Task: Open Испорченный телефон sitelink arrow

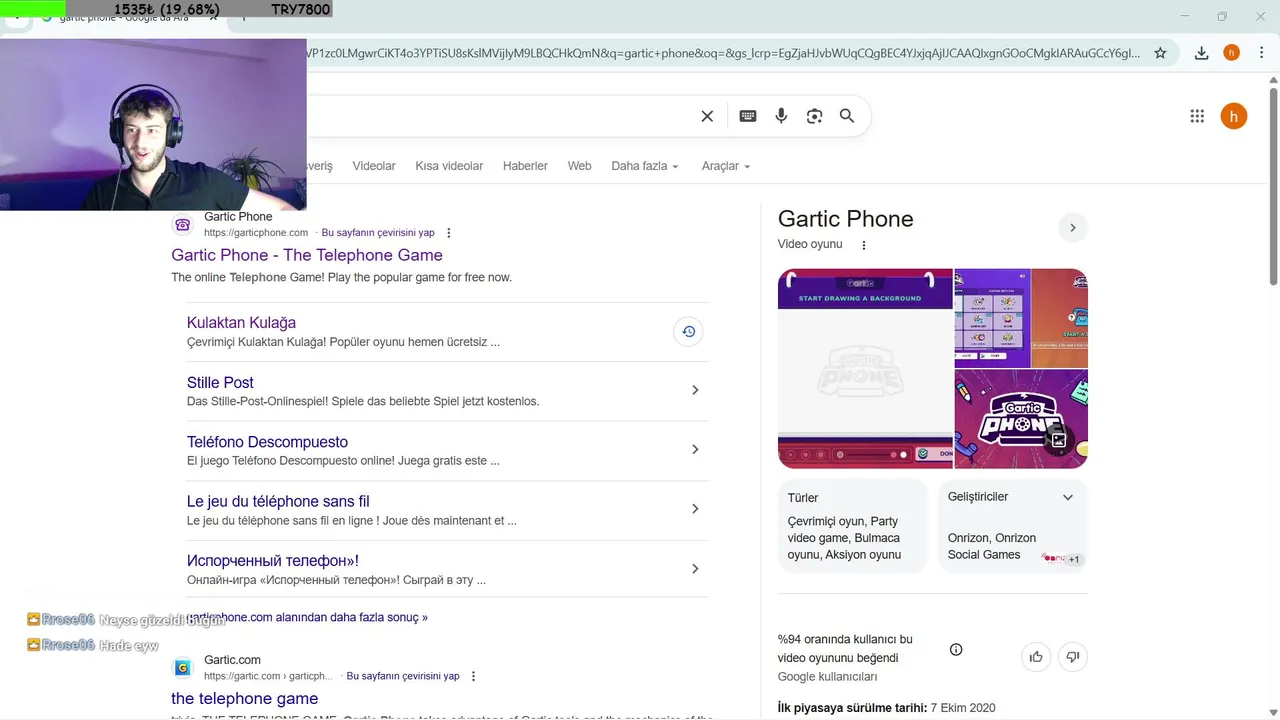Action: click(695, 569)
